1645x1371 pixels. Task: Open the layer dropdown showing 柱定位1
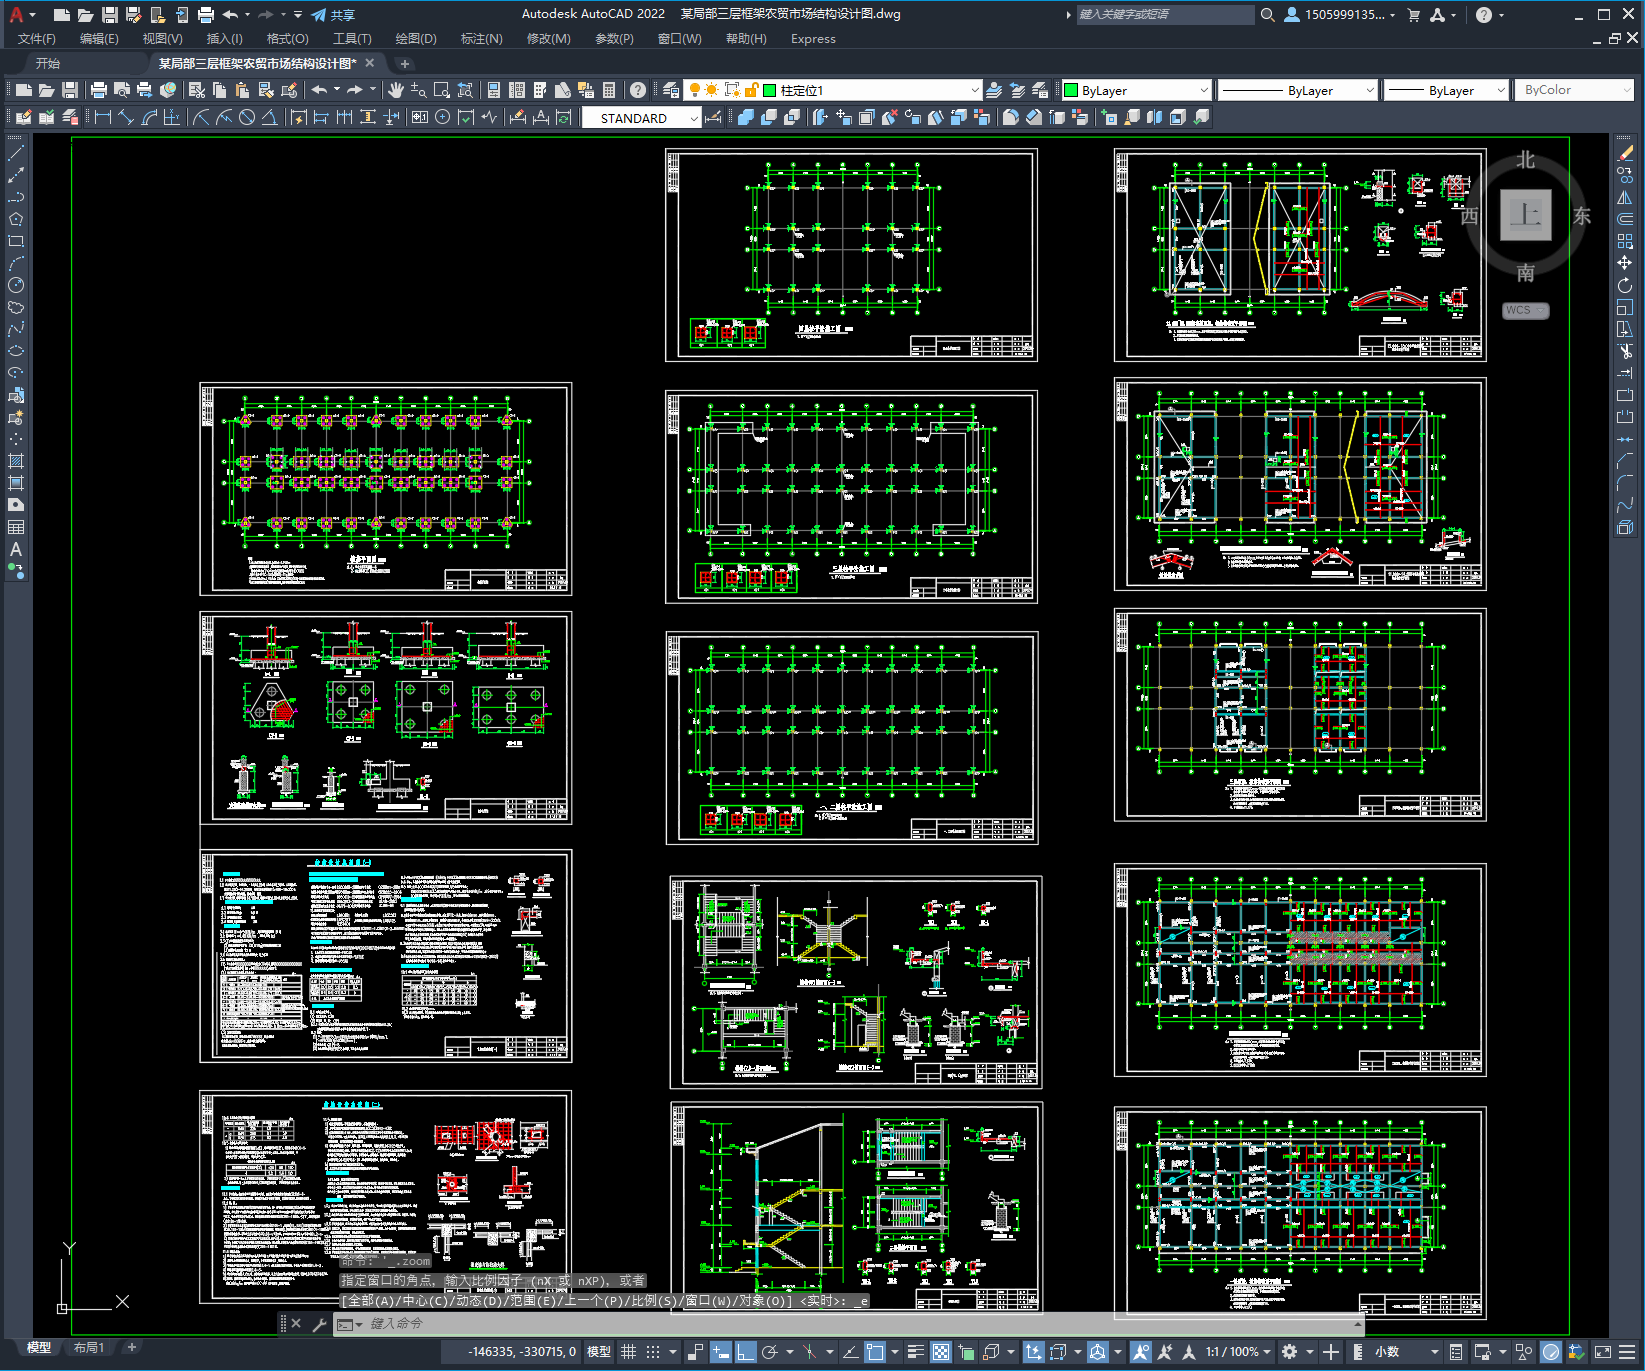(832, 90)
